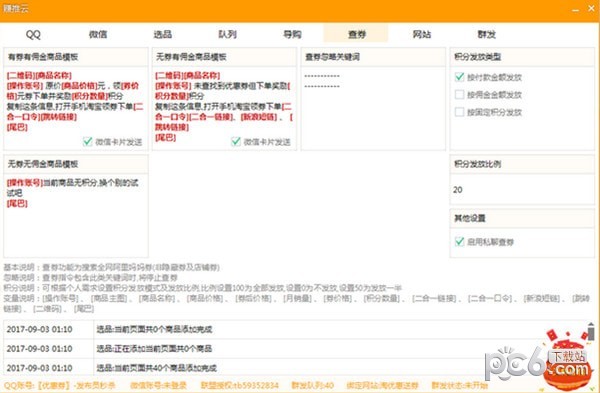The height and width of the screenshot is (393, 600).
Task: Click 联盟授权 status bar entry
Action: 240,385
